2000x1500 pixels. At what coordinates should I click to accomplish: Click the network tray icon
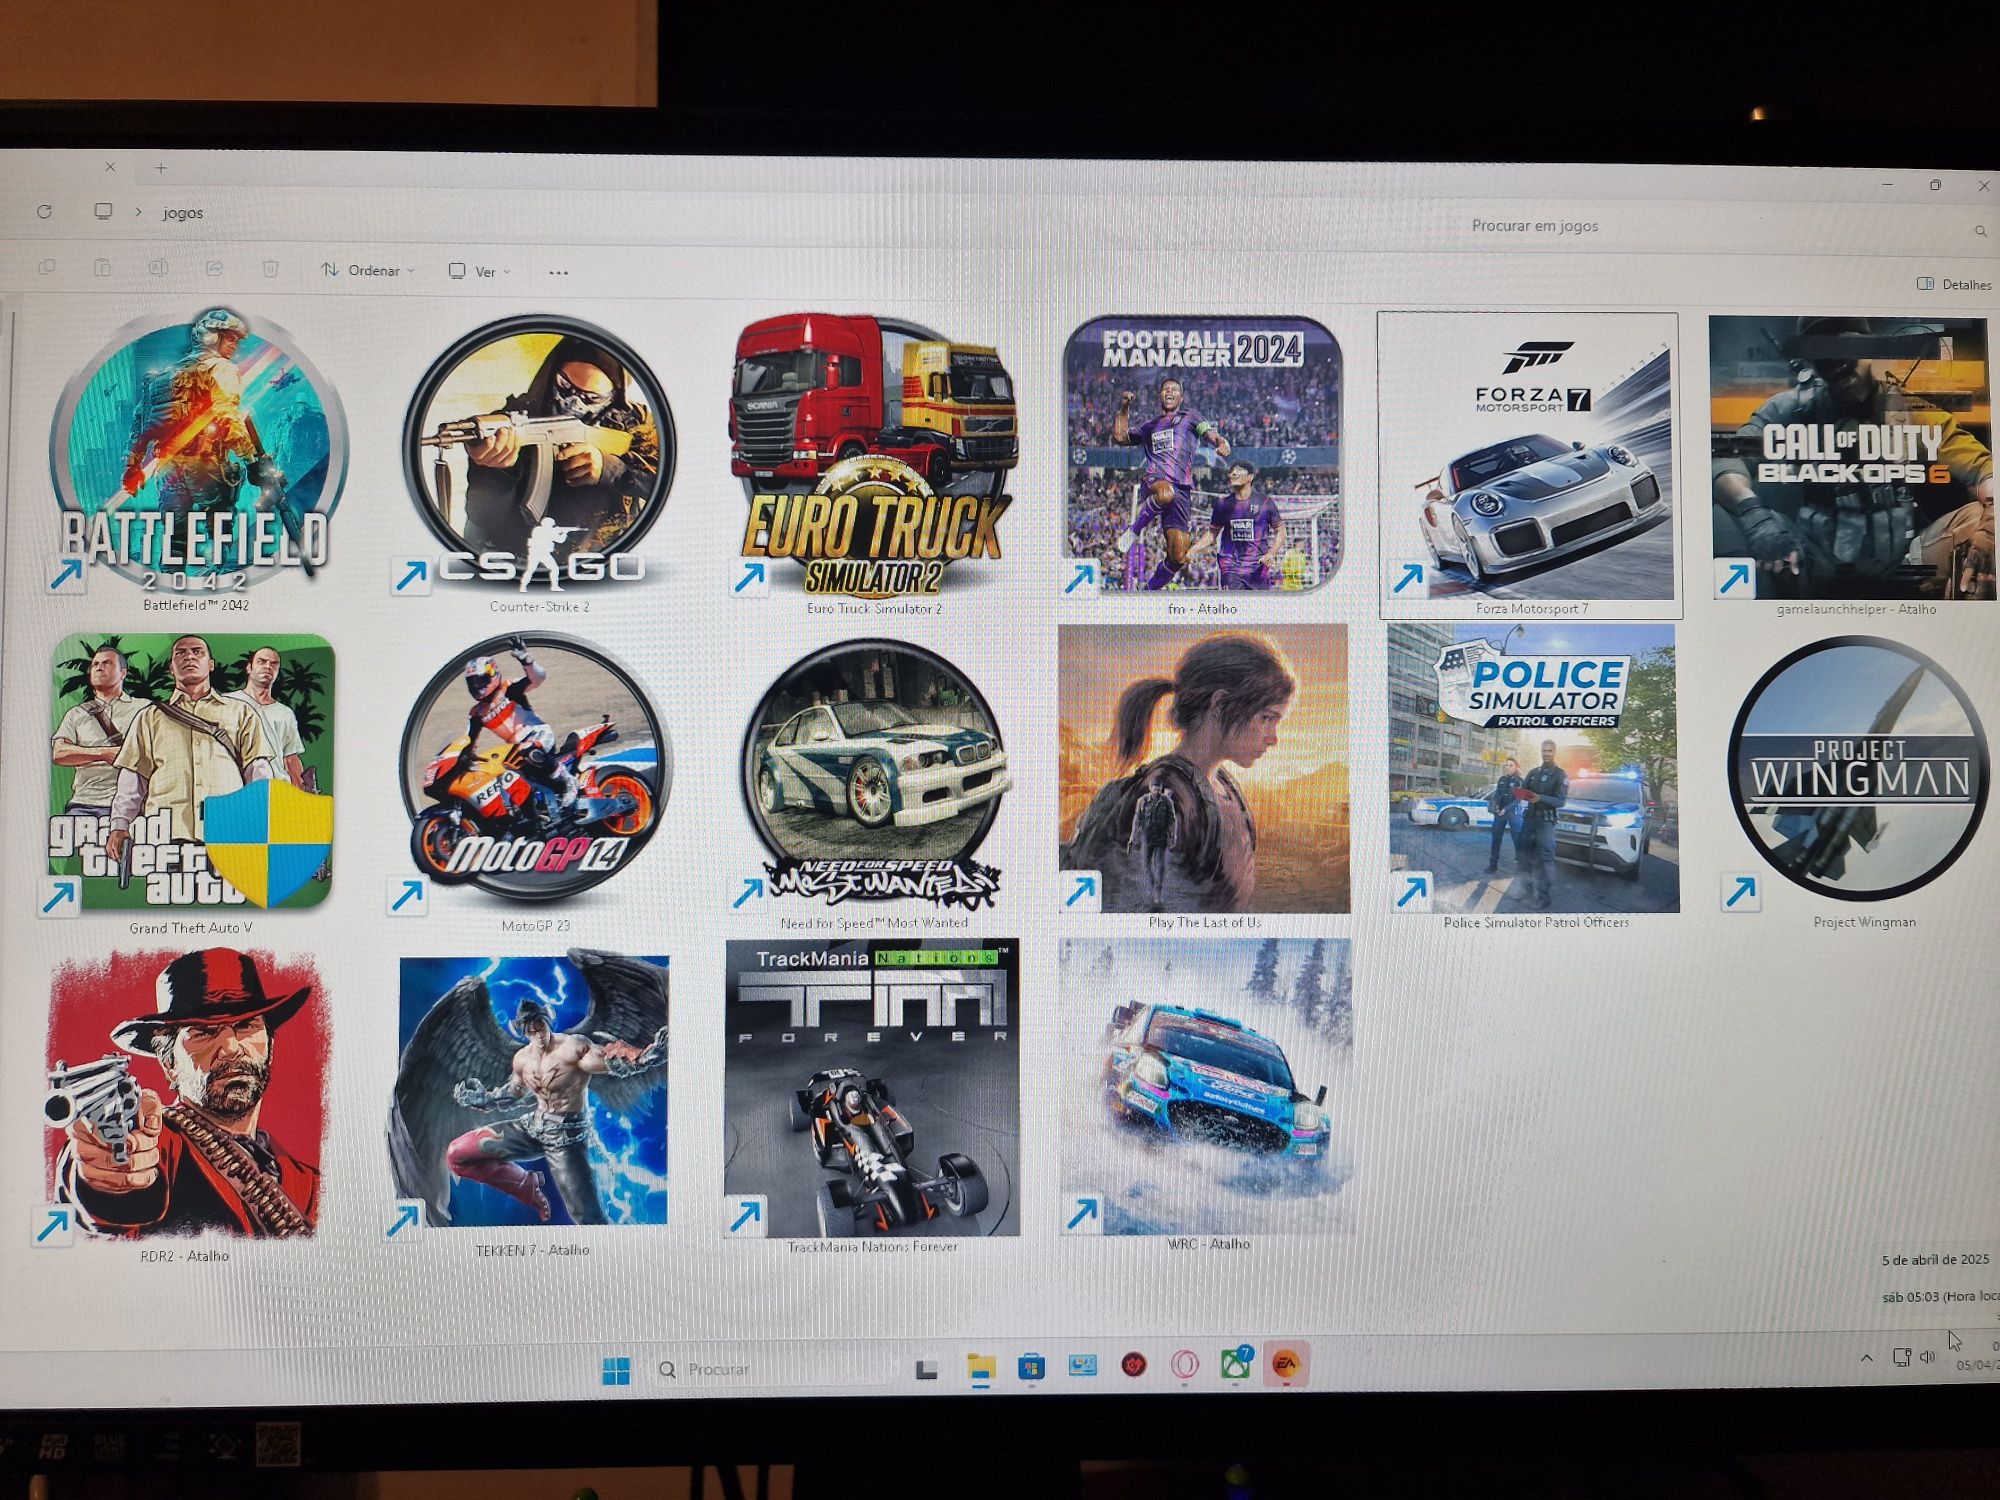pos(1901,1357)
